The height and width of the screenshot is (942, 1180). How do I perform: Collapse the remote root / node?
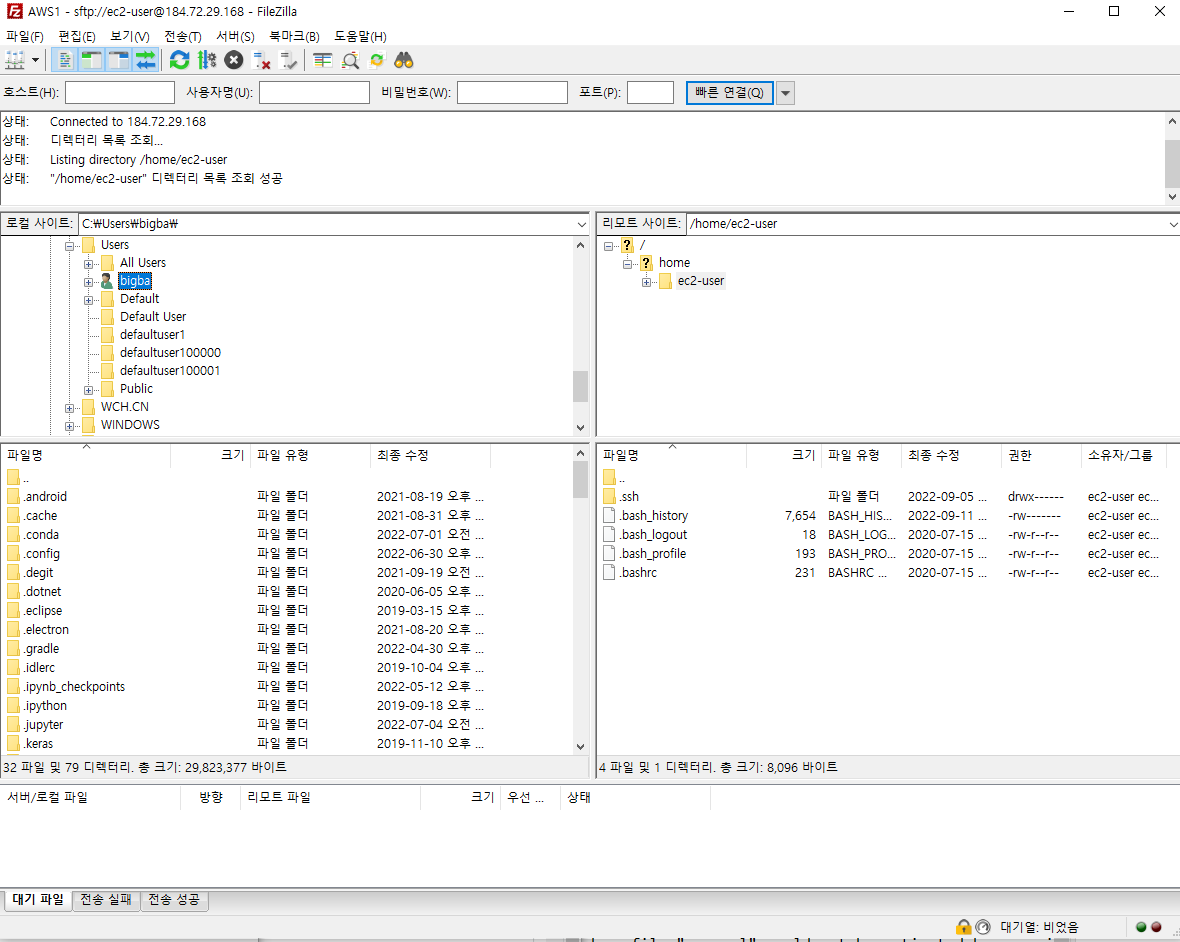(608, 245)
